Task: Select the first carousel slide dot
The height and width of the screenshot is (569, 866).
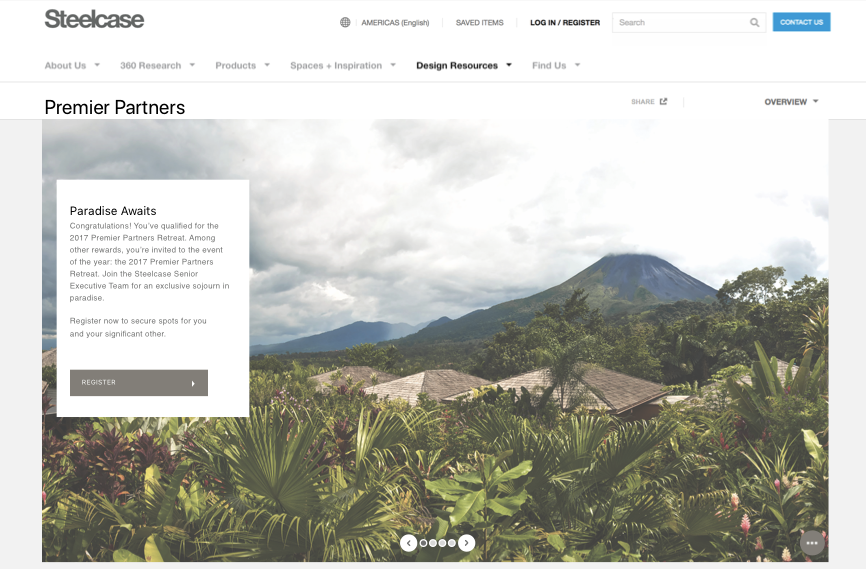Action: click(424, 544)
